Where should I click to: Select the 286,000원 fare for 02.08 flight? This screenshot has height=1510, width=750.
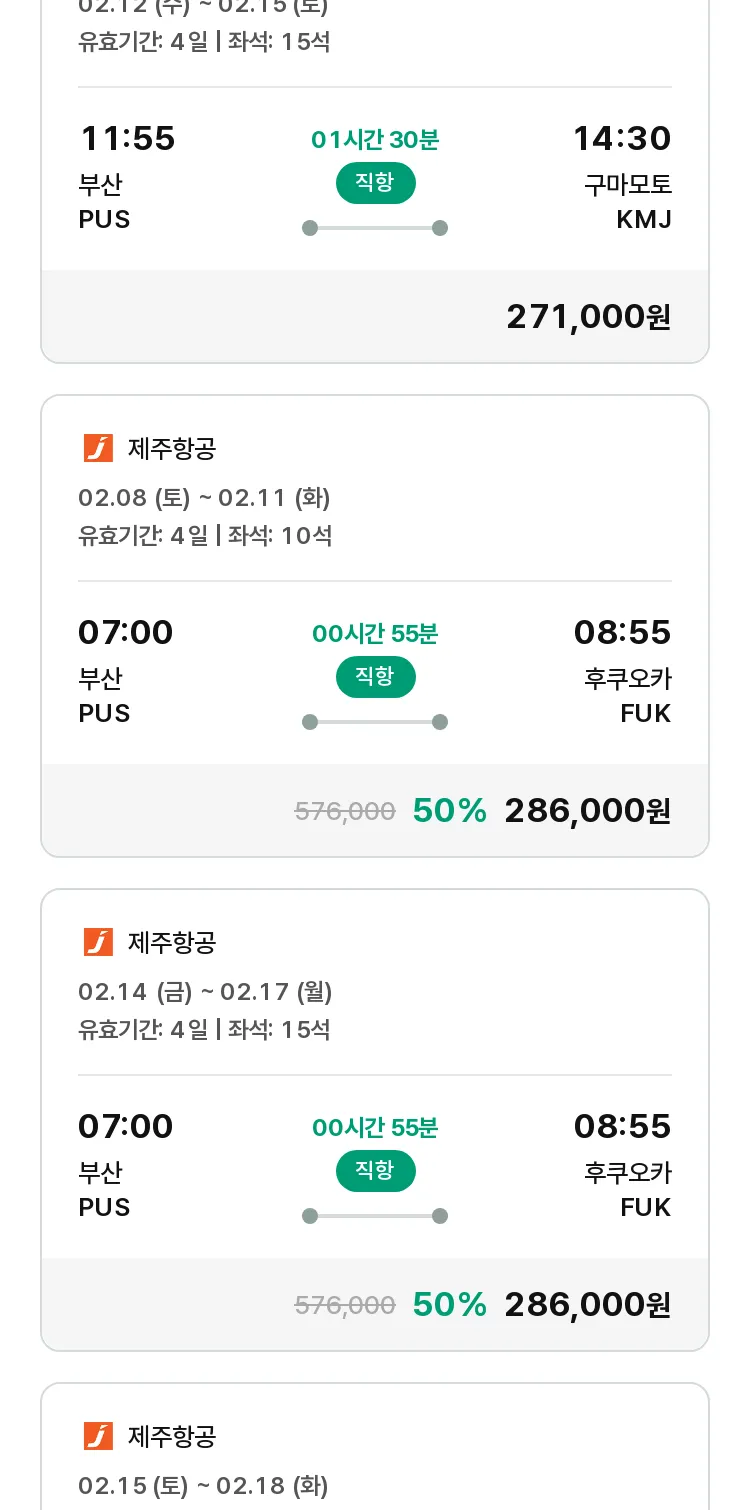coord(587,811)
